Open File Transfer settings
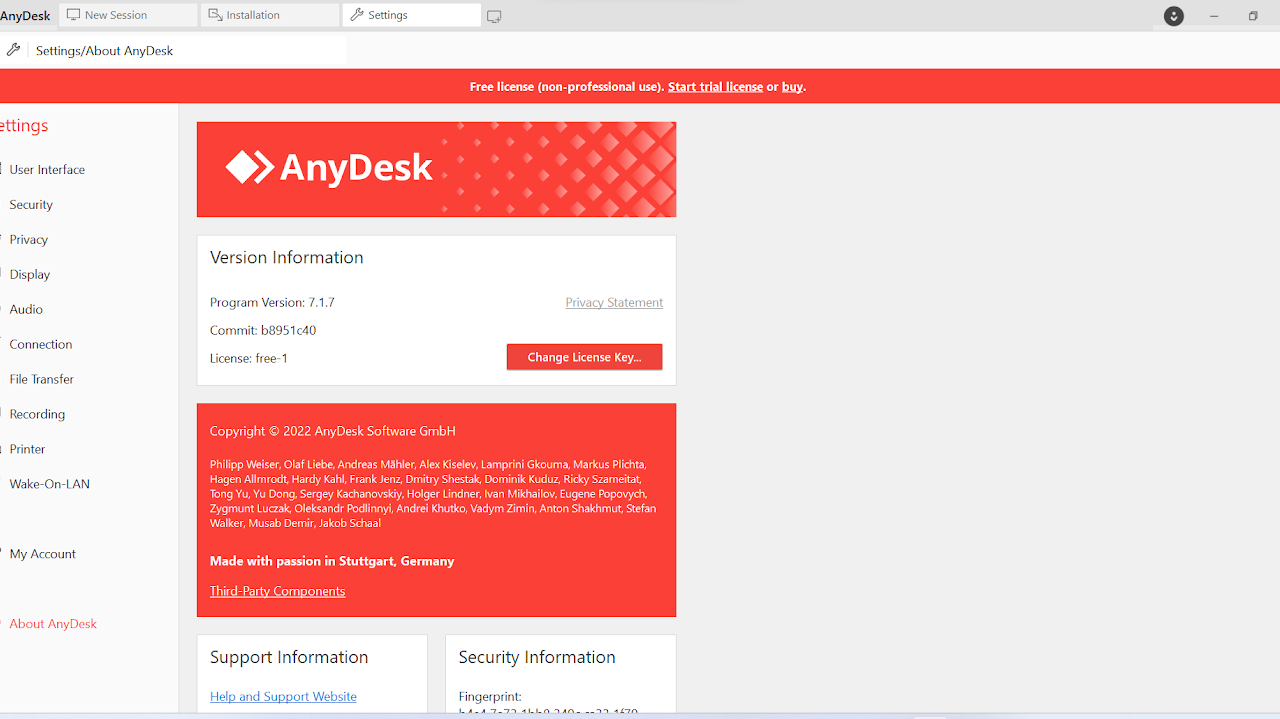The image size is (1280, 719). click(42, 380)
